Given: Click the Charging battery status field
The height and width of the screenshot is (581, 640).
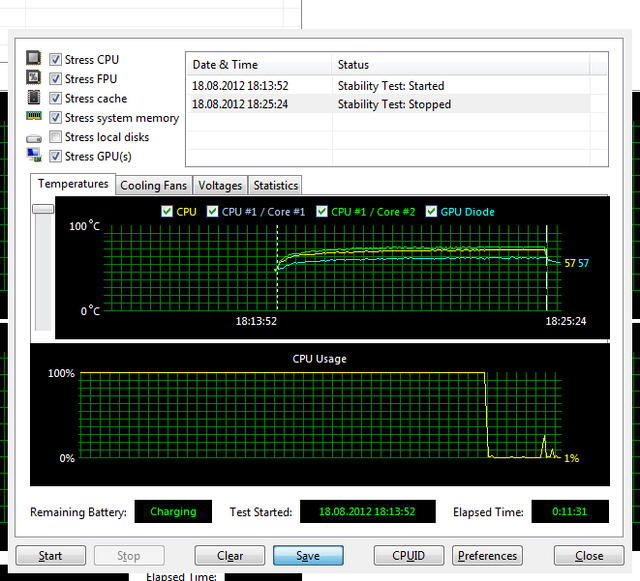Looking at the screenshot, I should 173,512.
